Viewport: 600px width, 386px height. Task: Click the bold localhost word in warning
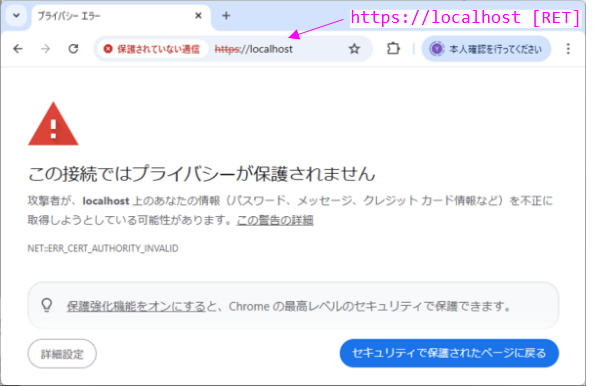point(106,201)
